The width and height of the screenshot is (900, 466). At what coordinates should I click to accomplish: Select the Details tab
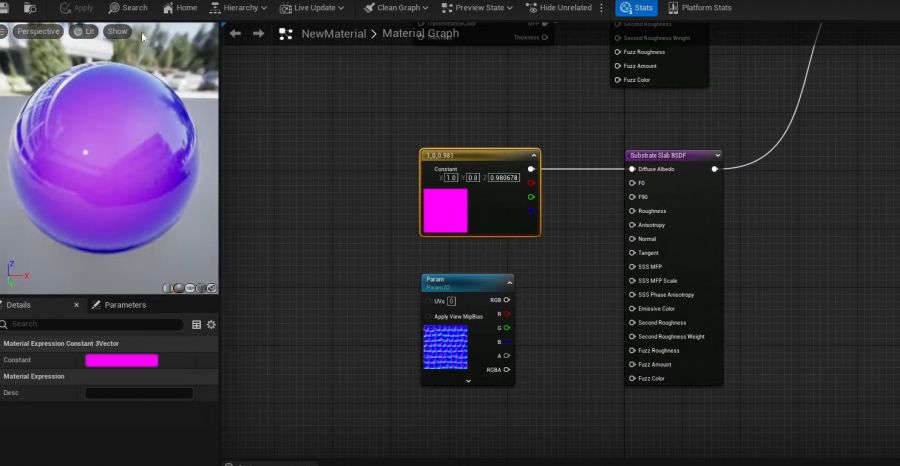pyautogui.click(x=18, y=305)
